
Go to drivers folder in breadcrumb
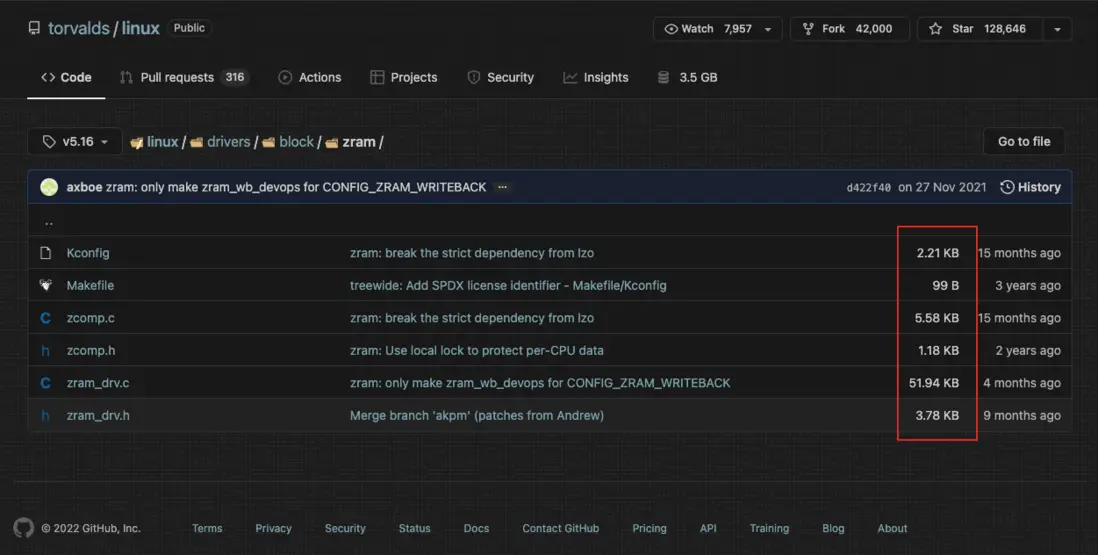pyautogui.click(x=228, y=142)
